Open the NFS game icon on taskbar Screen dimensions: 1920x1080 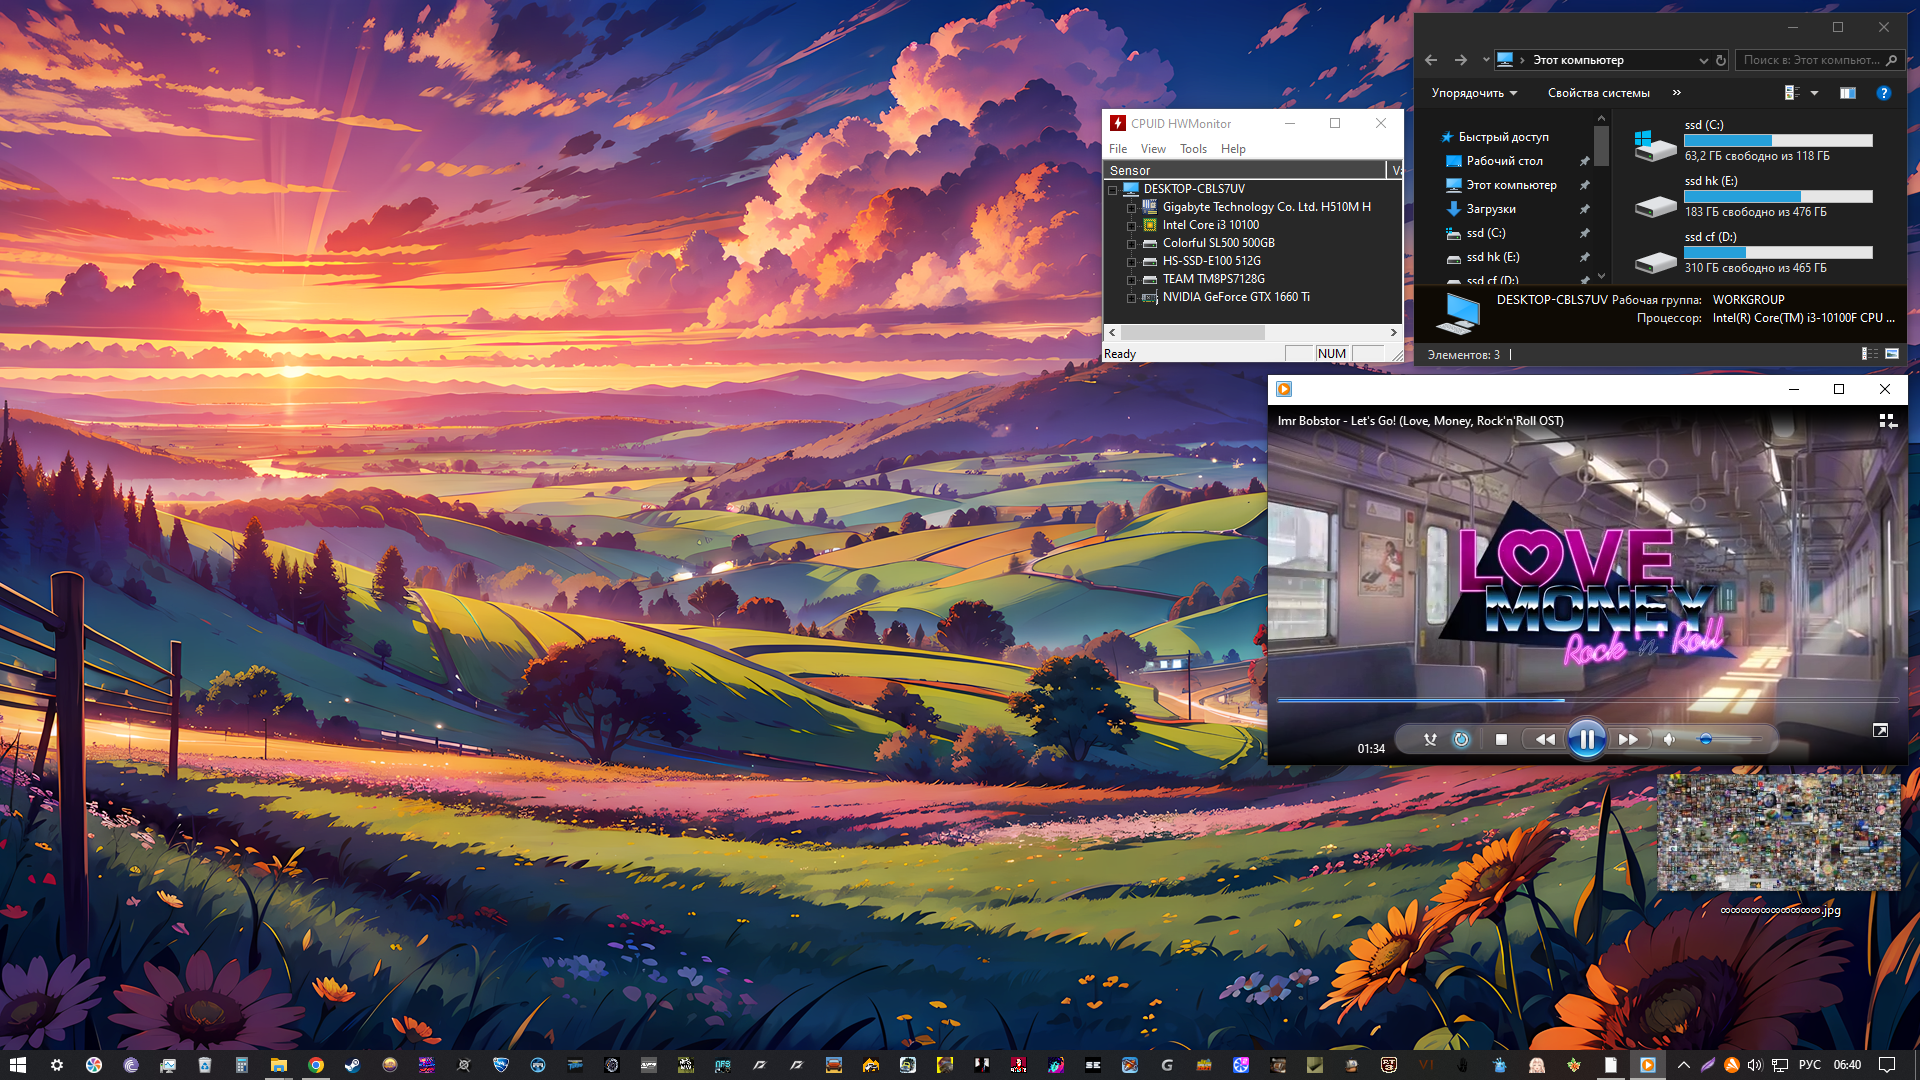tap(723, 1065)
